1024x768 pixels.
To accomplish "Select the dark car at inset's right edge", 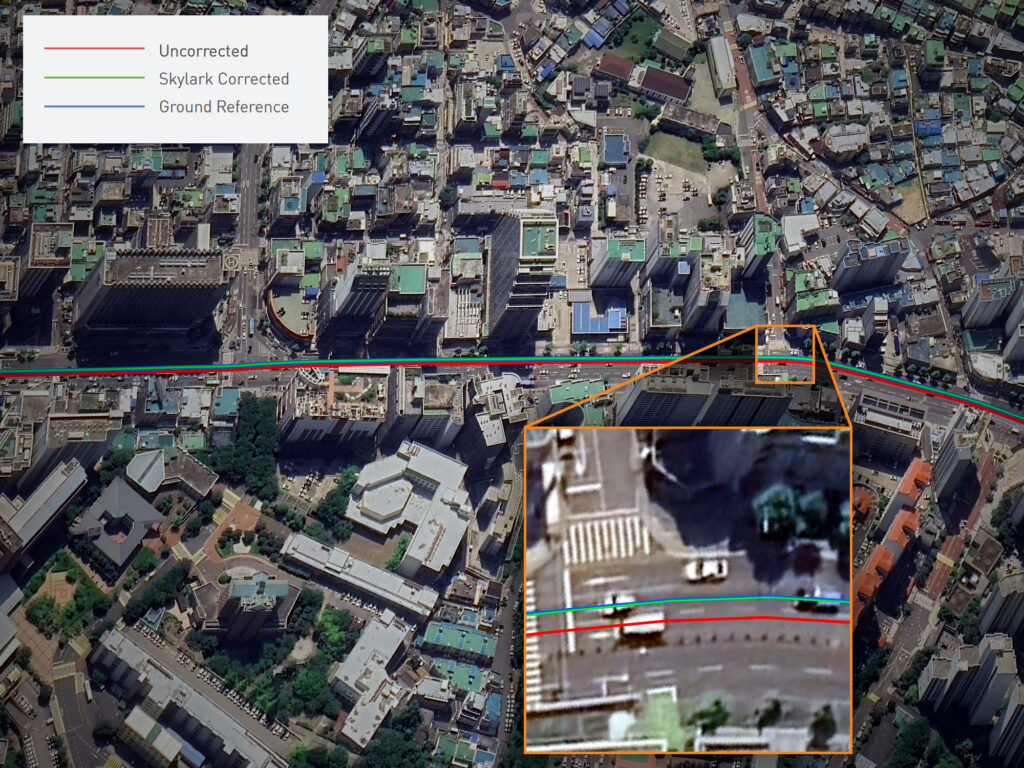I will [820, 600].
